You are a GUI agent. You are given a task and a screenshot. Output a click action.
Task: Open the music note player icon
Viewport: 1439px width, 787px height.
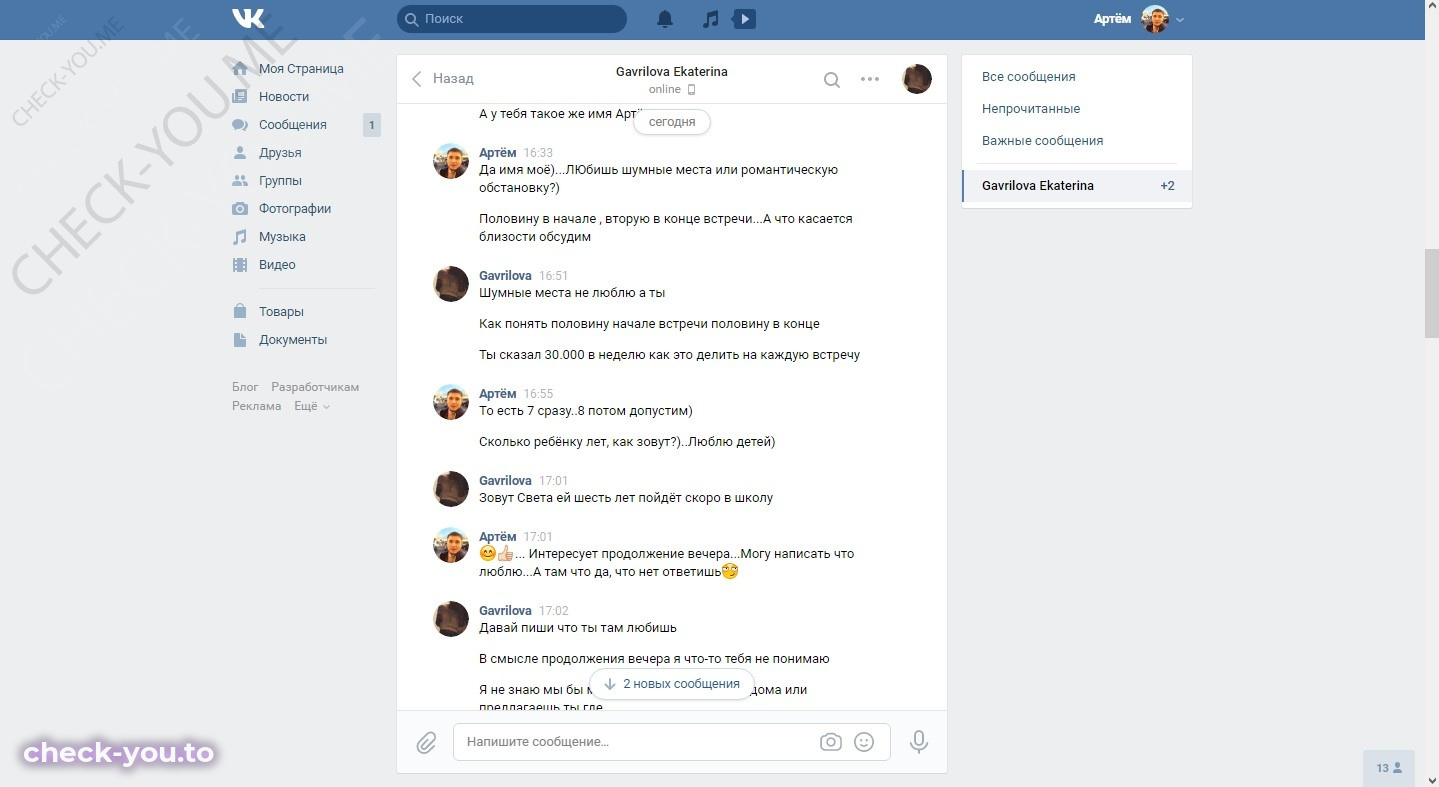tap(710, 19)
